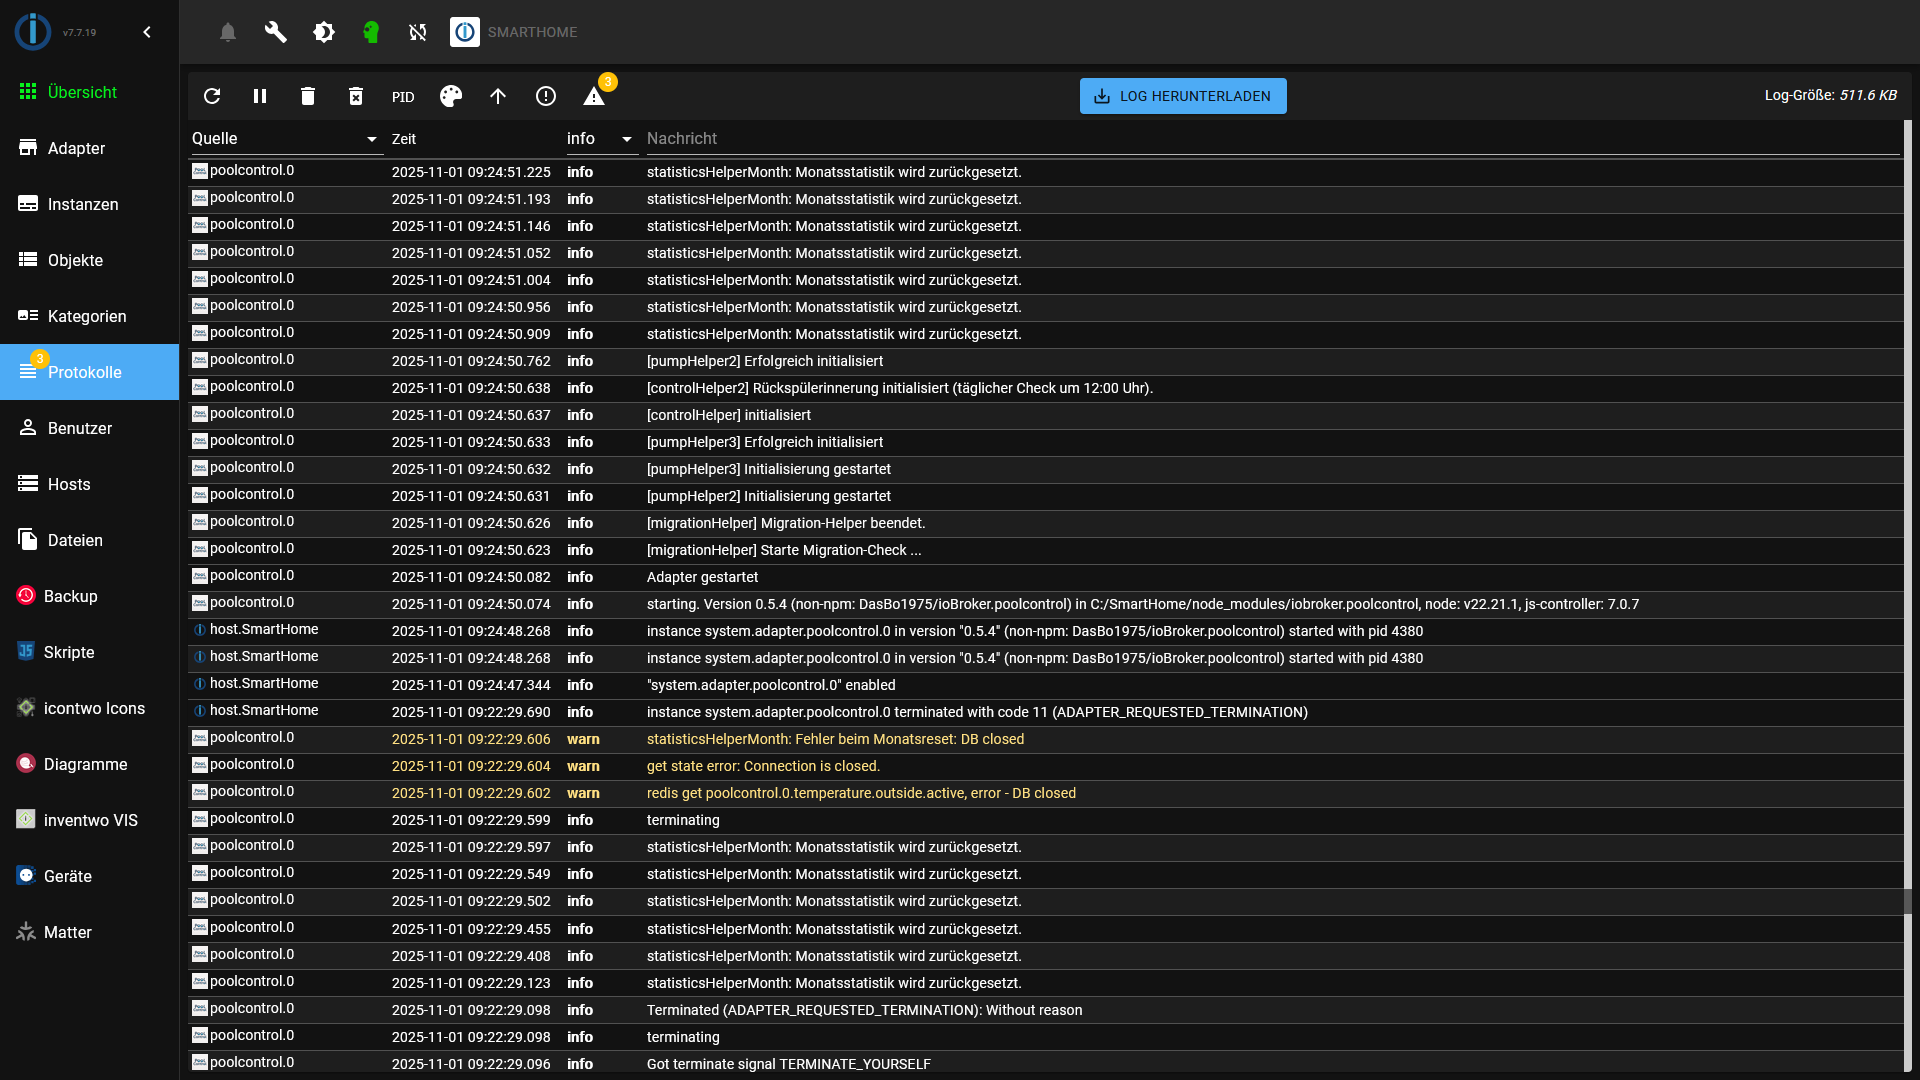Reload the log entries list
The width and height of the screenshot is (1920, 1080).
pos(212,96)
